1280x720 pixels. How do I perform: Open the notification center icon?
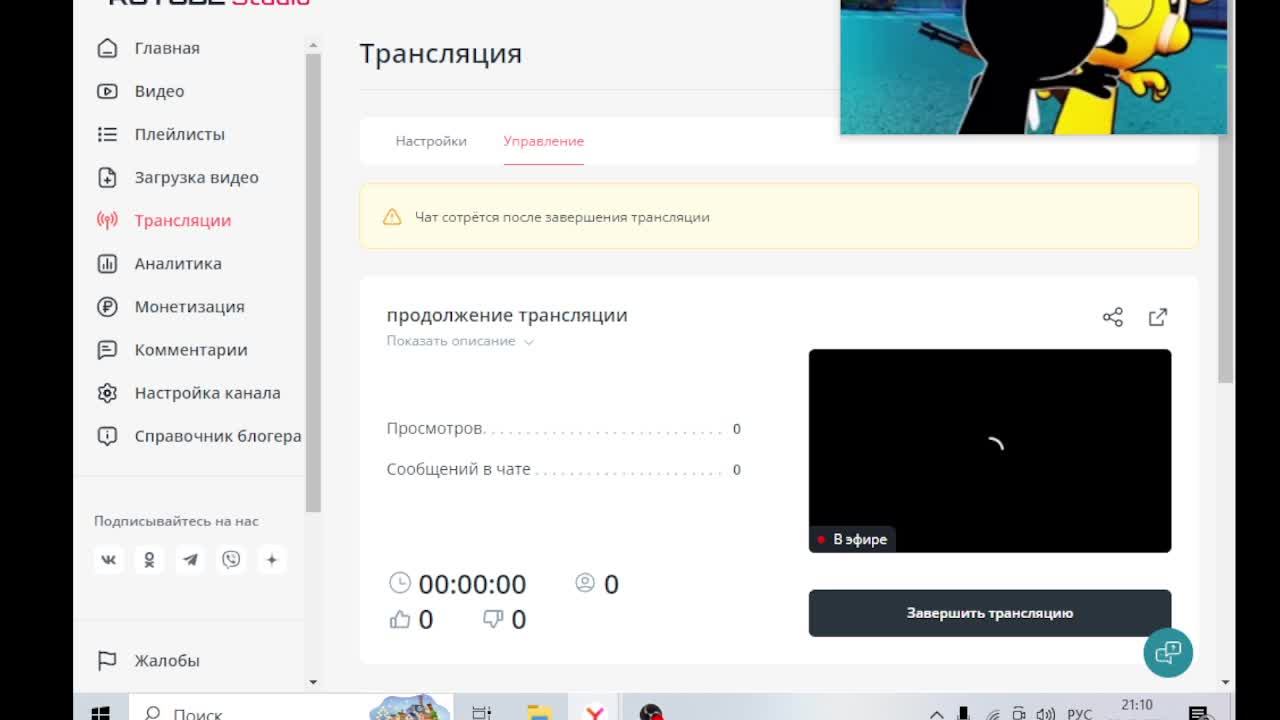click(x=1198, y=713)
